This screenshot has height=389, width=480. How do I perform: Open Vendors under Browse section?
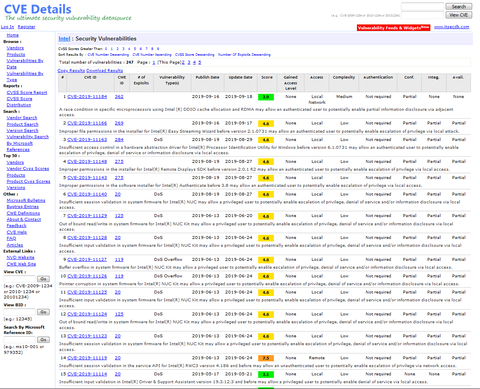15,48
